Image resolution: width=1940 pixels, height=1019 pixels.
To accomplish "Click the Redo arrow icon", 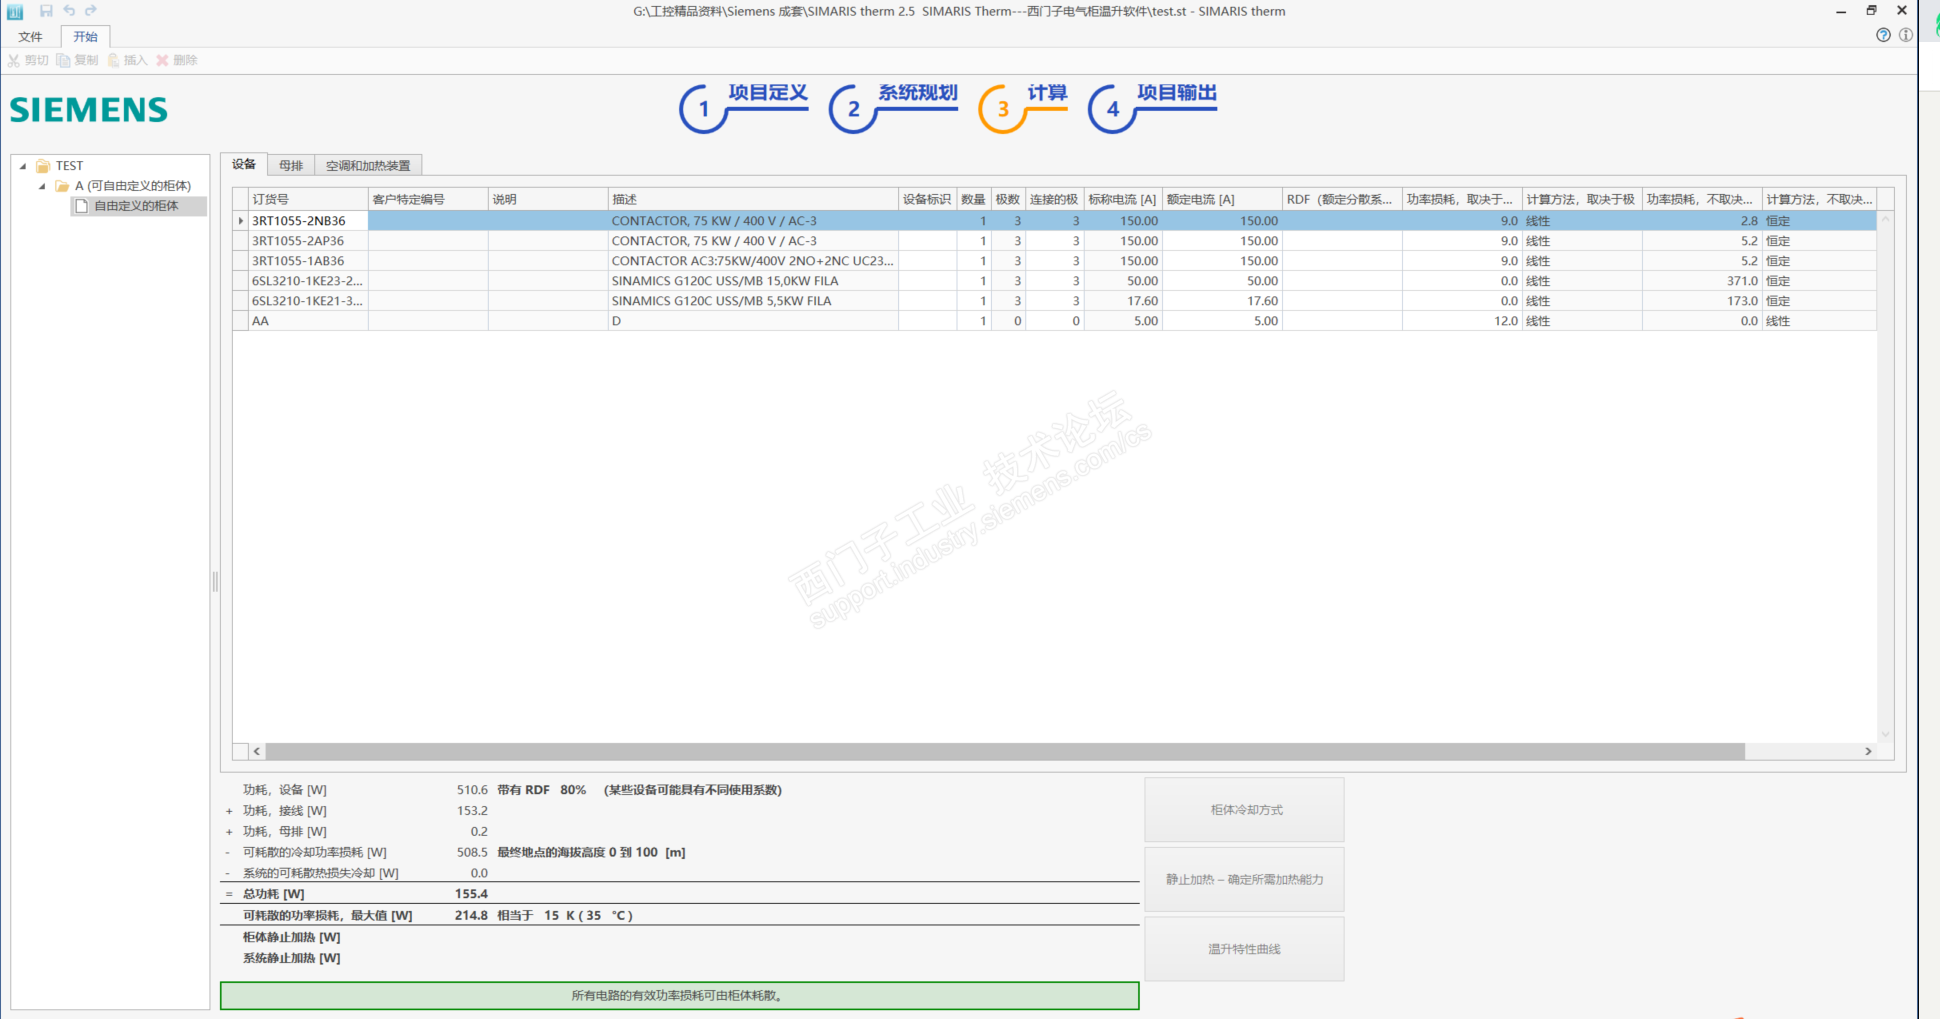I will [x=91, y=11].
